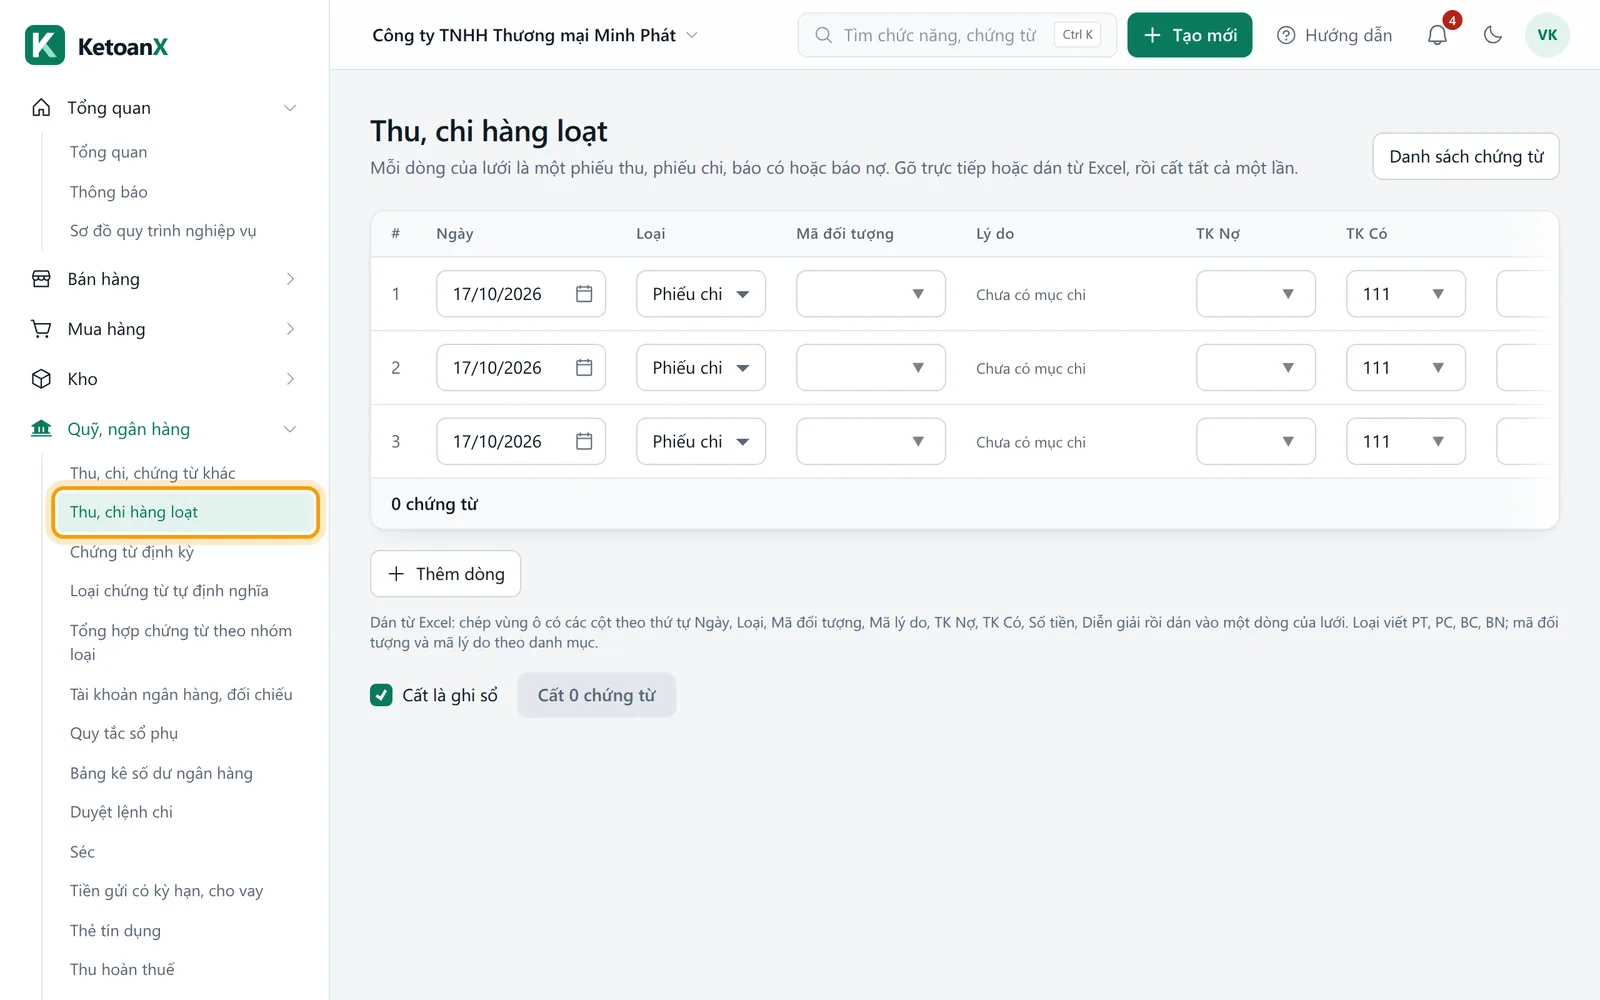Open Duyệt lệnh chi page
This screenshot has width=1600, height=1000.
[121, 812]
